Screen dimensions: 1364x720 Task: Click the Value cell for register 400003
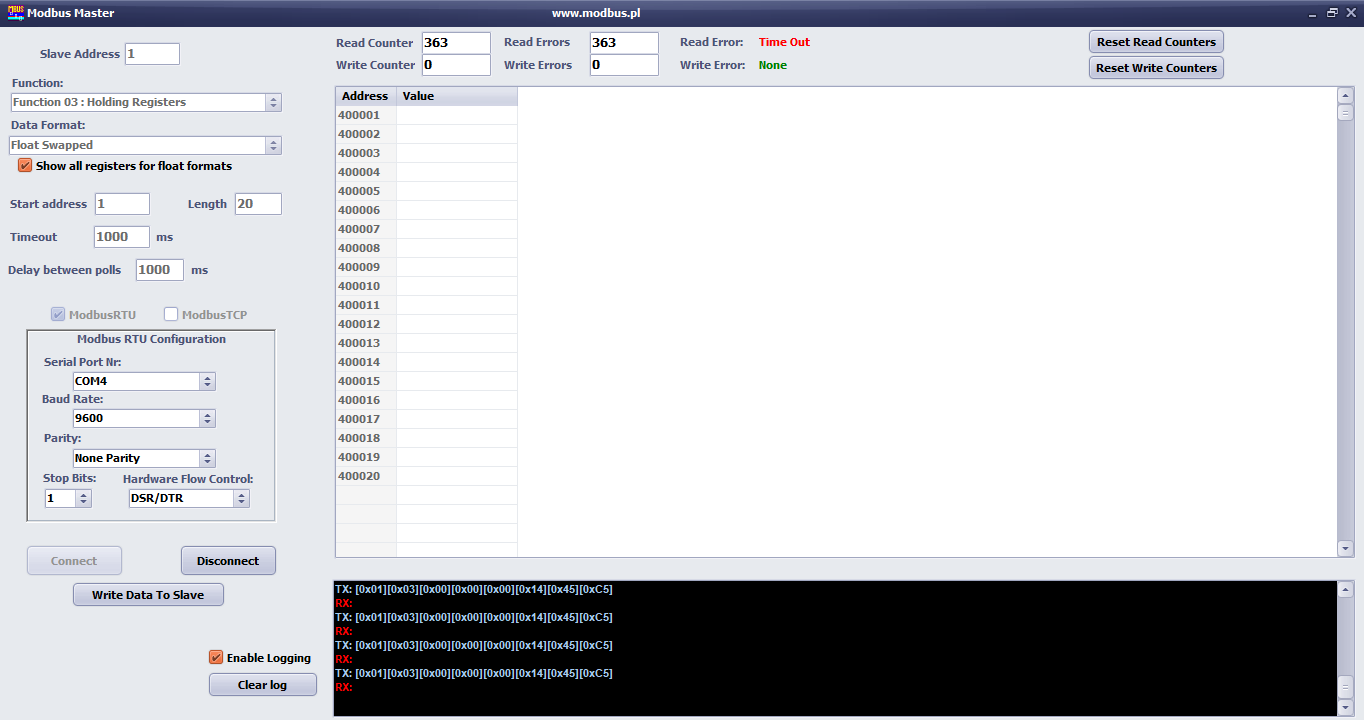(457, 153)
